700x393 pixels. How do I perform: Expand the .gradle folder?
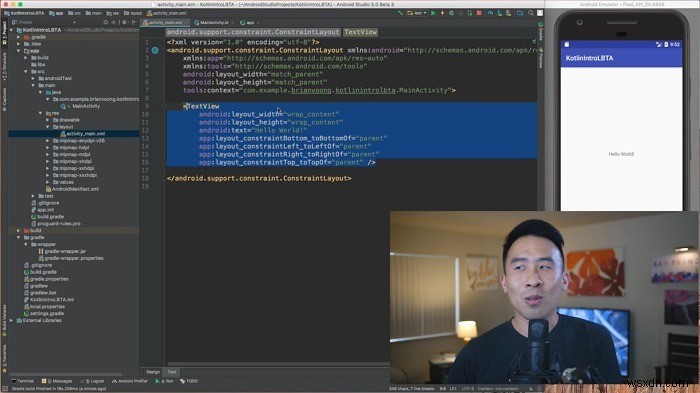[x=19, y=37]
